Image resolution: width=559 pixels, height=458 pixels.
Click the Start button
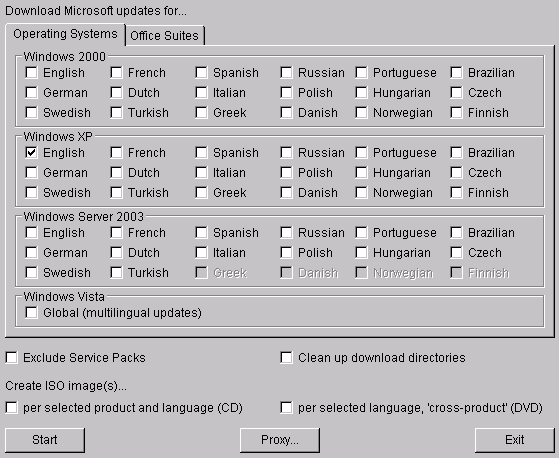coord(45,440)
